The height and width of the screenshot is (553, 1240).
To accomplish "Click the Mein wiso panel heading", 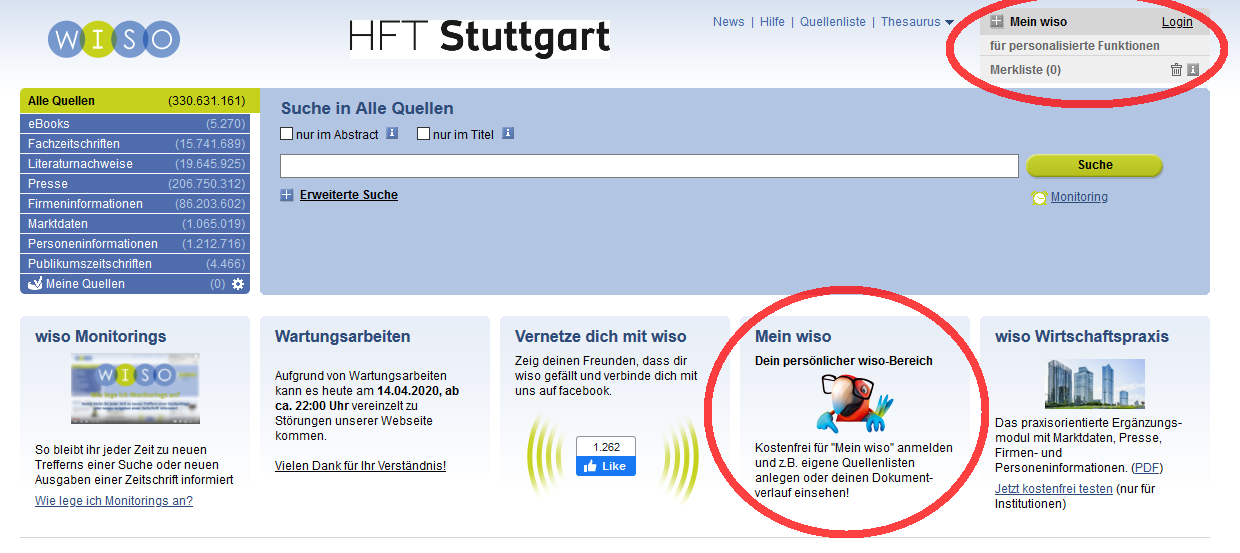I will point(1038,22).
